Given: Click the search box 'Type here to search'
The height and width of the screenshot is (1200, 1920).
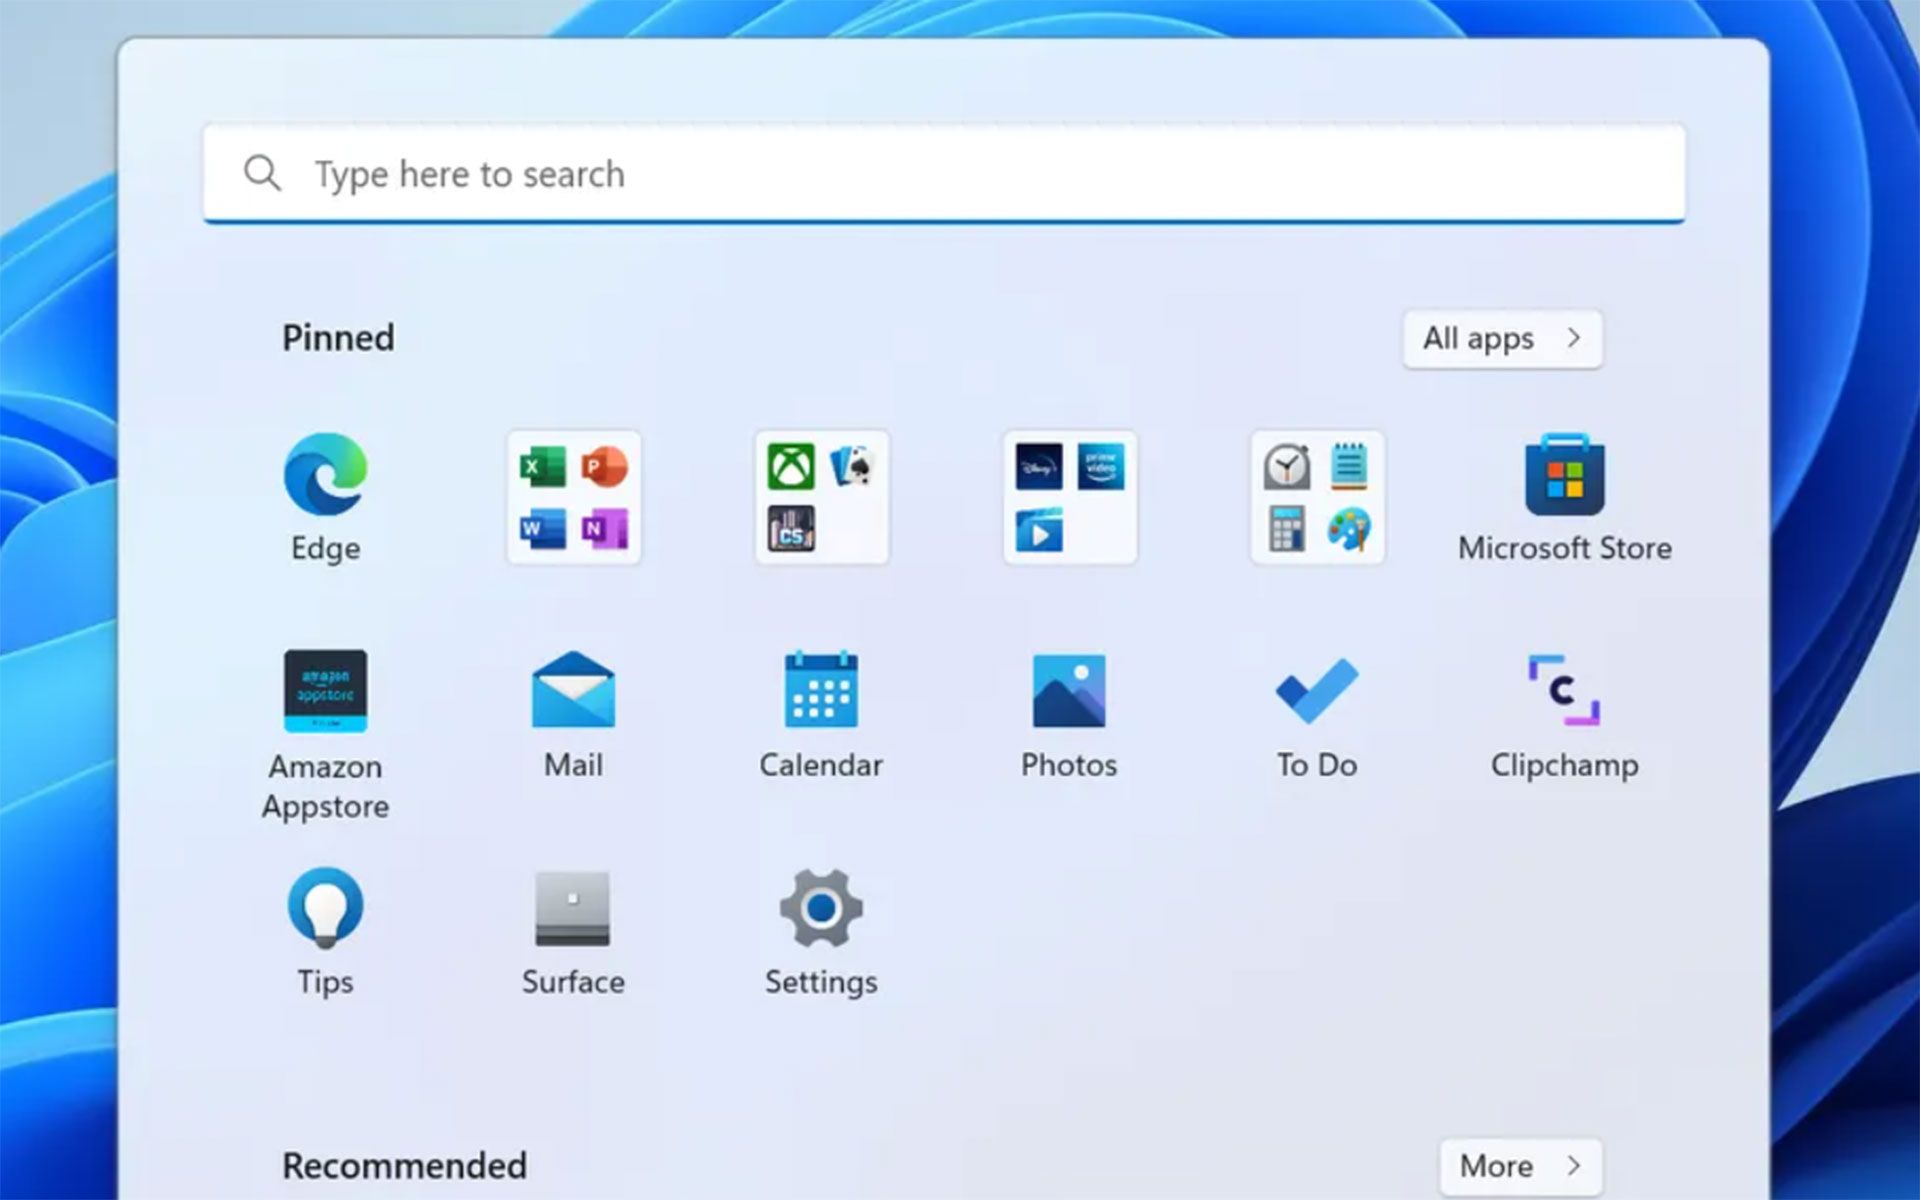Looking at the screenshot, I should [x=944, y=173].
